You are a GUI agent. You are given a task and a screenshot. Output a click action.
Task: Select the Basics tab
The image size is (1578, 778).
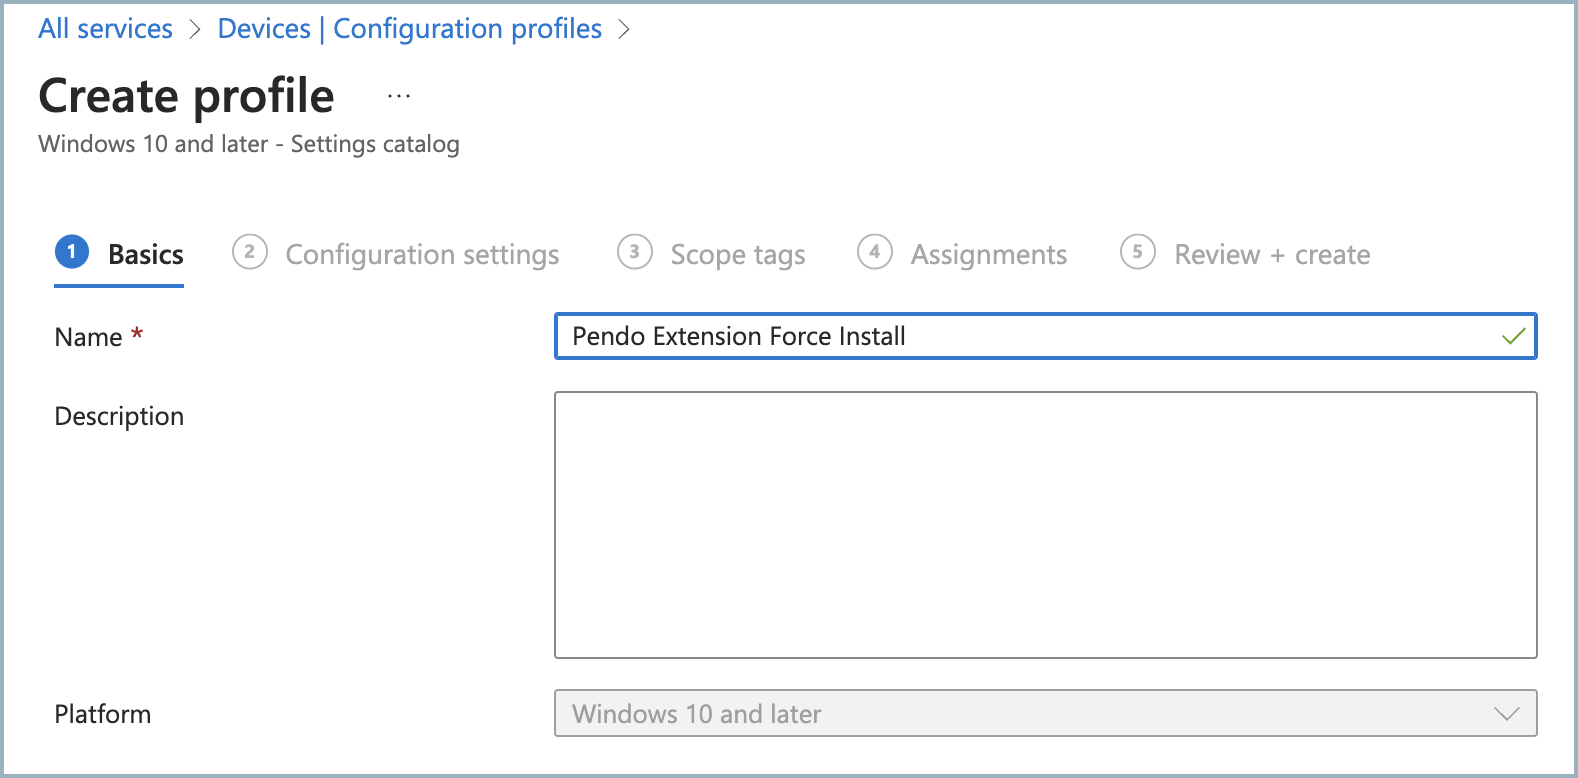pos(145,255)
